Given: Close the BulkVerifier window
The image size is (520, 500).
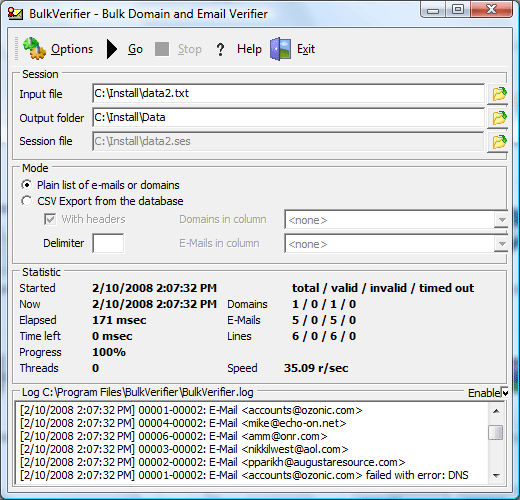Looking at the screenshot, I should click(492, 10).
